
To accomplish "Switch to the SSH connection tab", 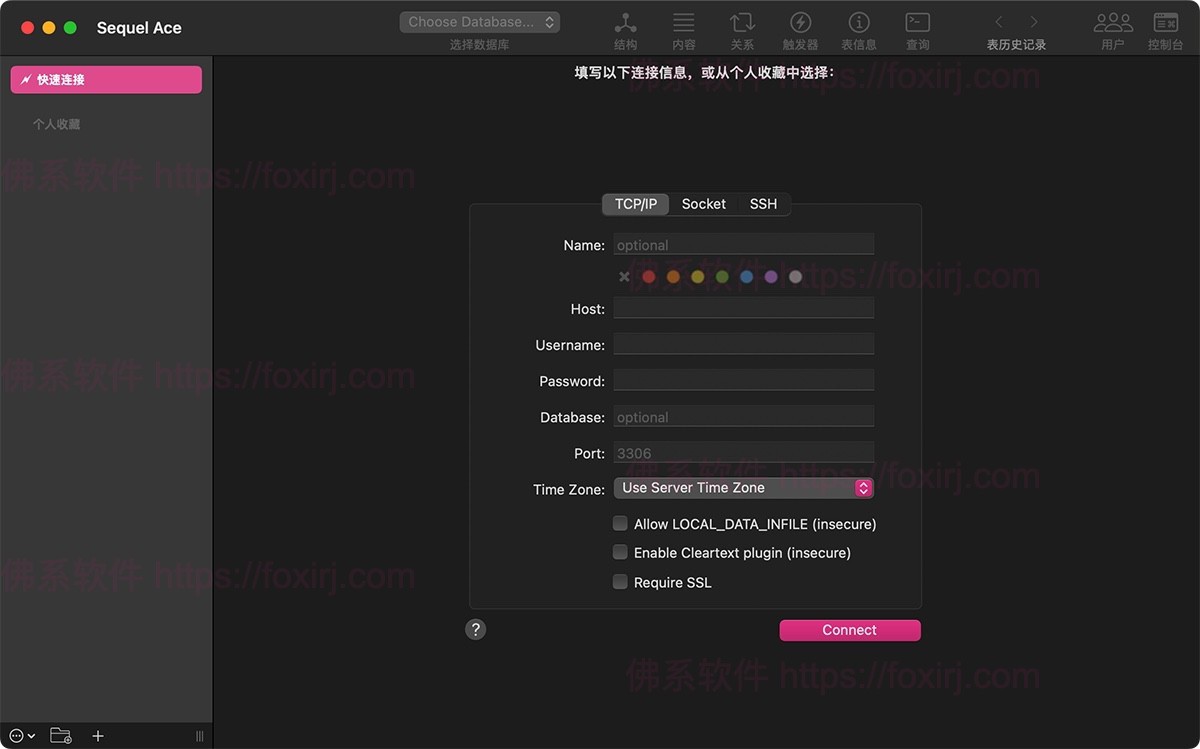I will pyautogui.click(x=763, y=203).
